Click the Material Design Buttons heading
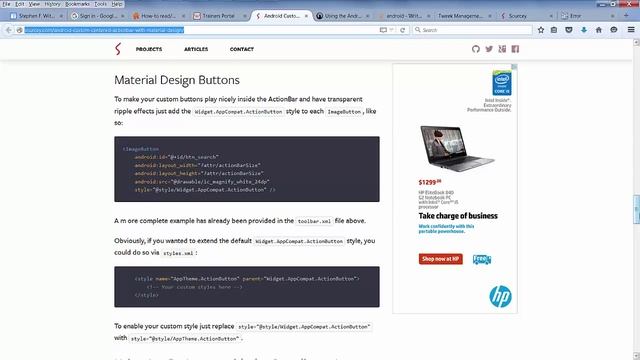The width and height of the screenshot is (640, 360). pos(177,80)
